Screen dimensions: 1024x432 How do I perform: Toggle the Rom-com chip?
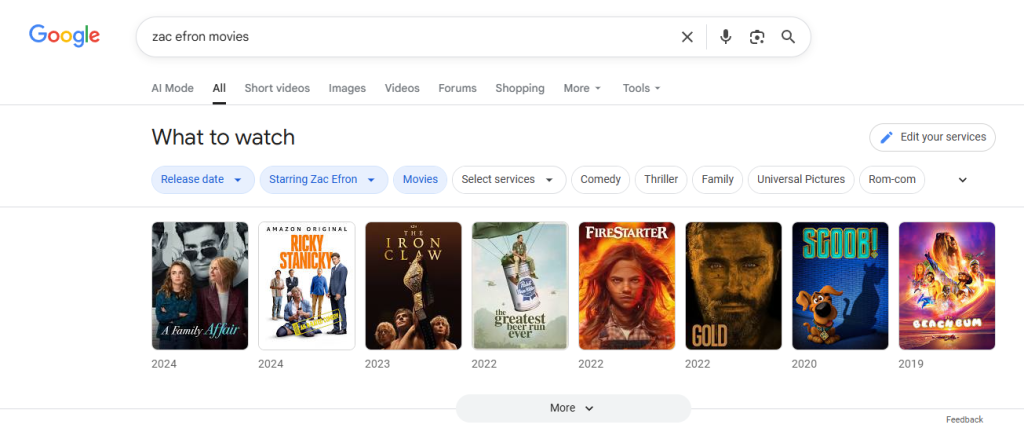891,179
